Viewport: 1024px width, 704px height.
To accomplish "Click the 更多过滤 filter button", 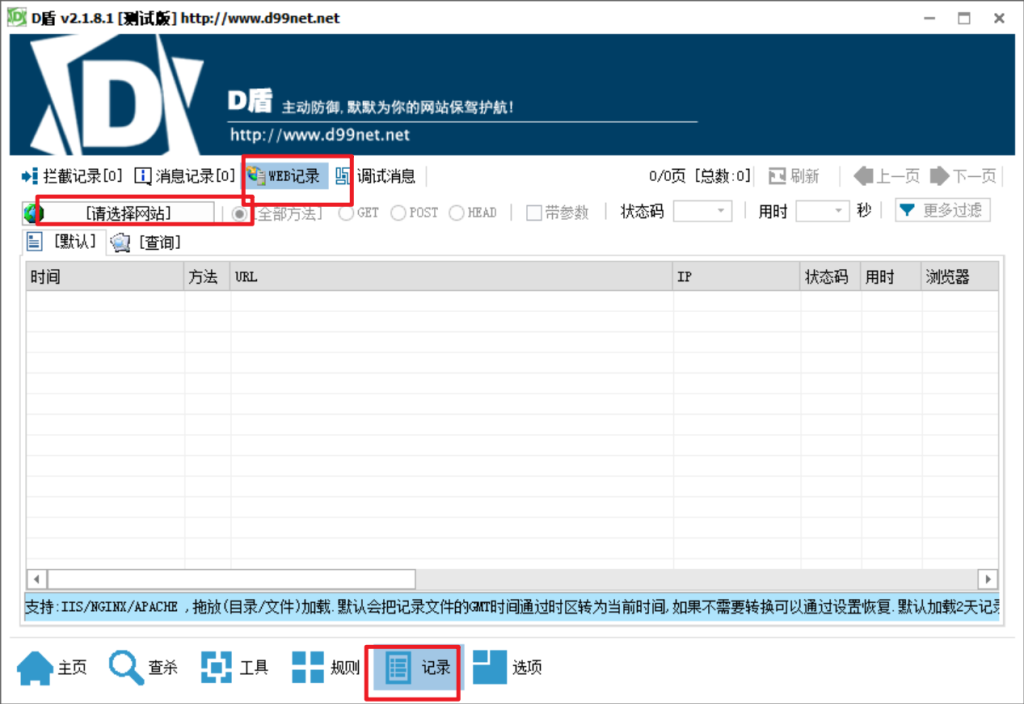I will (x=942, y=210).
